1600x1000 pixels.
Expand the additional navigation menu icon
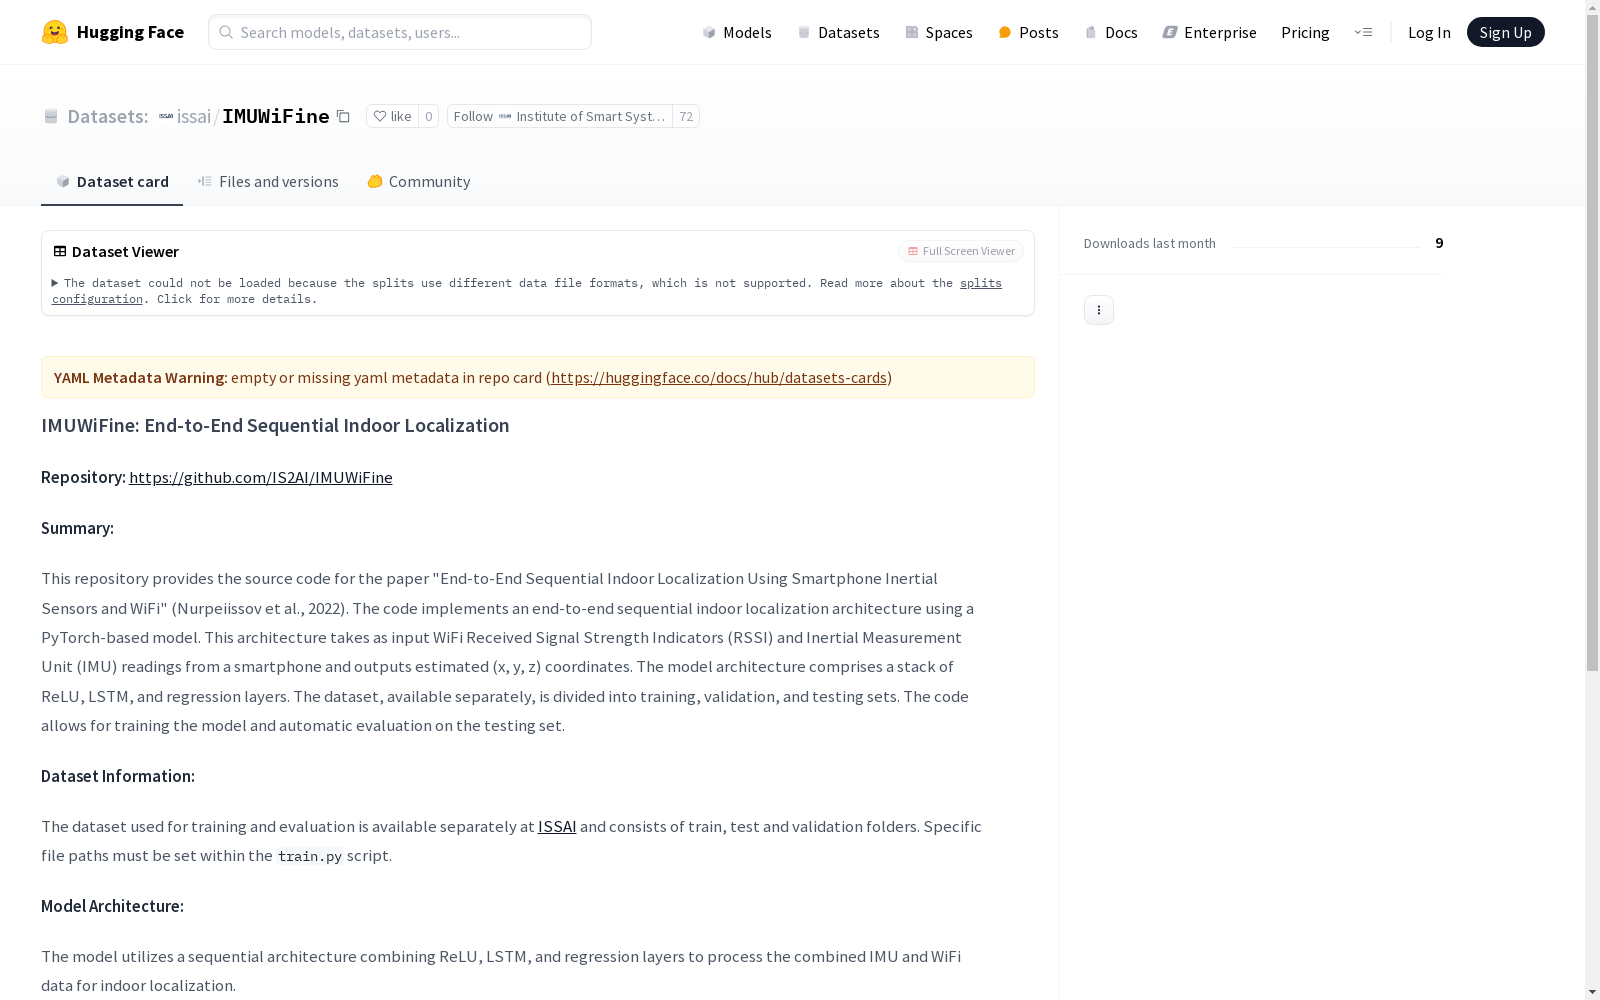click(x=1363, y=32)
